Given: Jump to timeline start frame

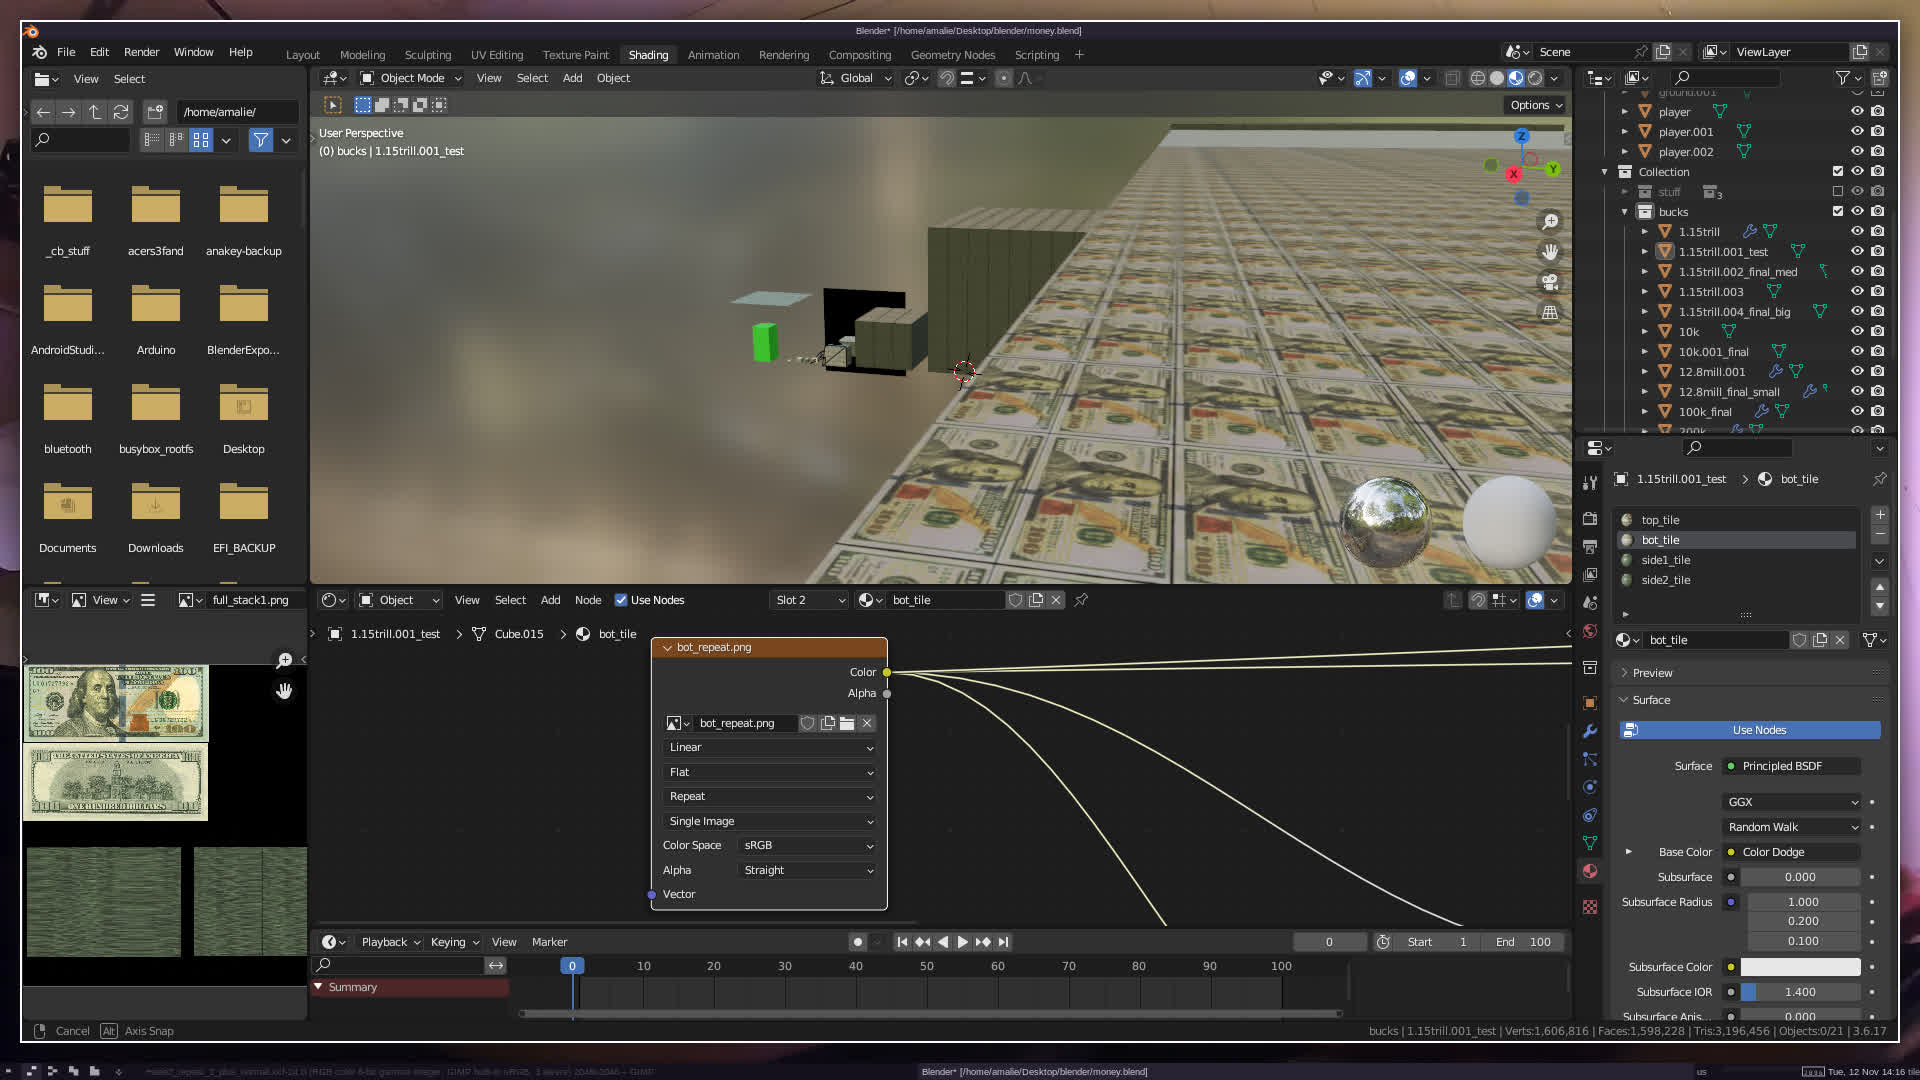Looking at the screenshot, I should [x=902, y=942].
